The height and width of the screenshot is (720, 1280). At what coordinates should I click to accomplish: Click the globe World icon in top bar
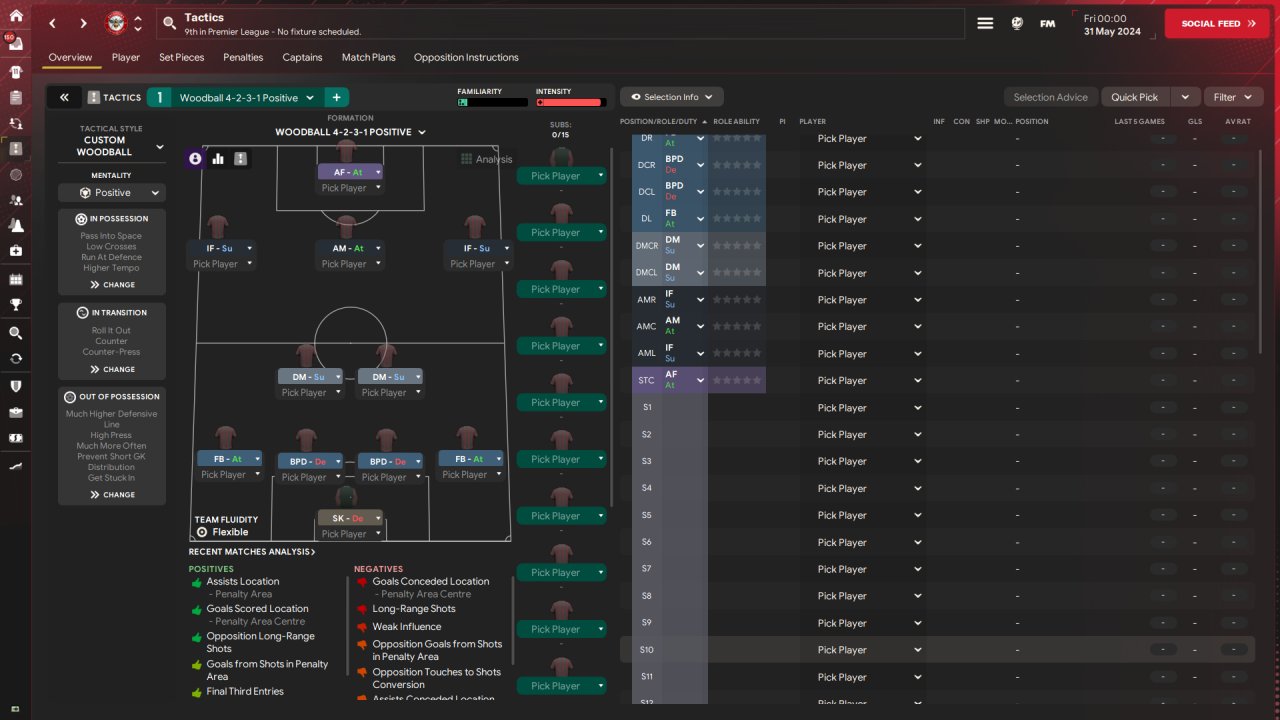tap(1017, 23)
